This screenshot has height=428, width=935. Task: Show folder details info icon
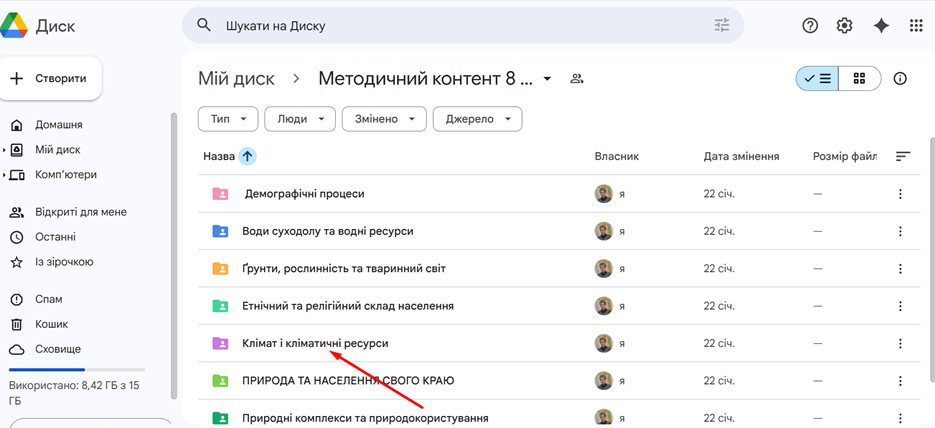(900, 79)
